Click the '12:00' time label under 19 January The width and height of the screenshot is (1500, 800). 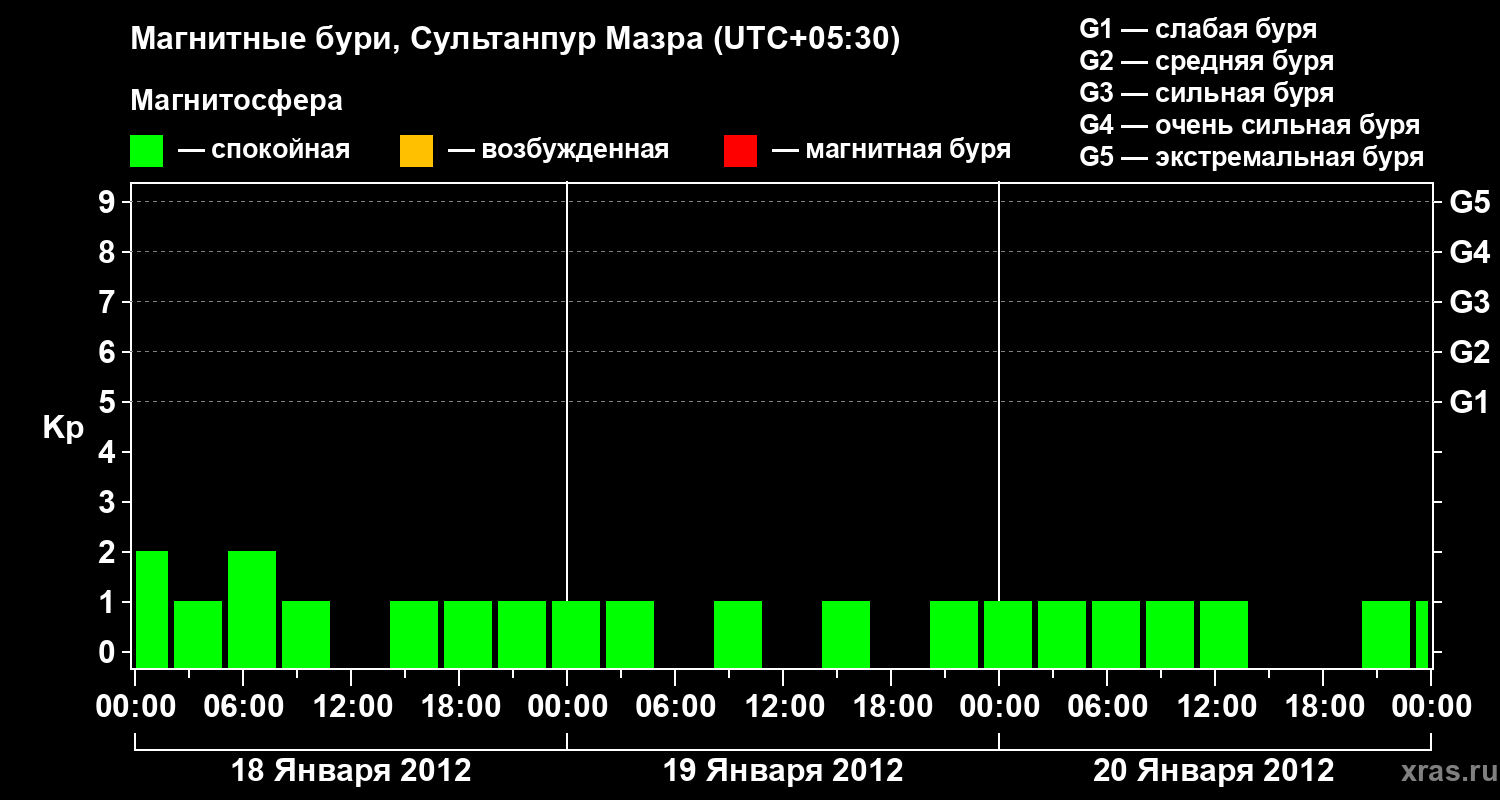[x=783, y=707]
